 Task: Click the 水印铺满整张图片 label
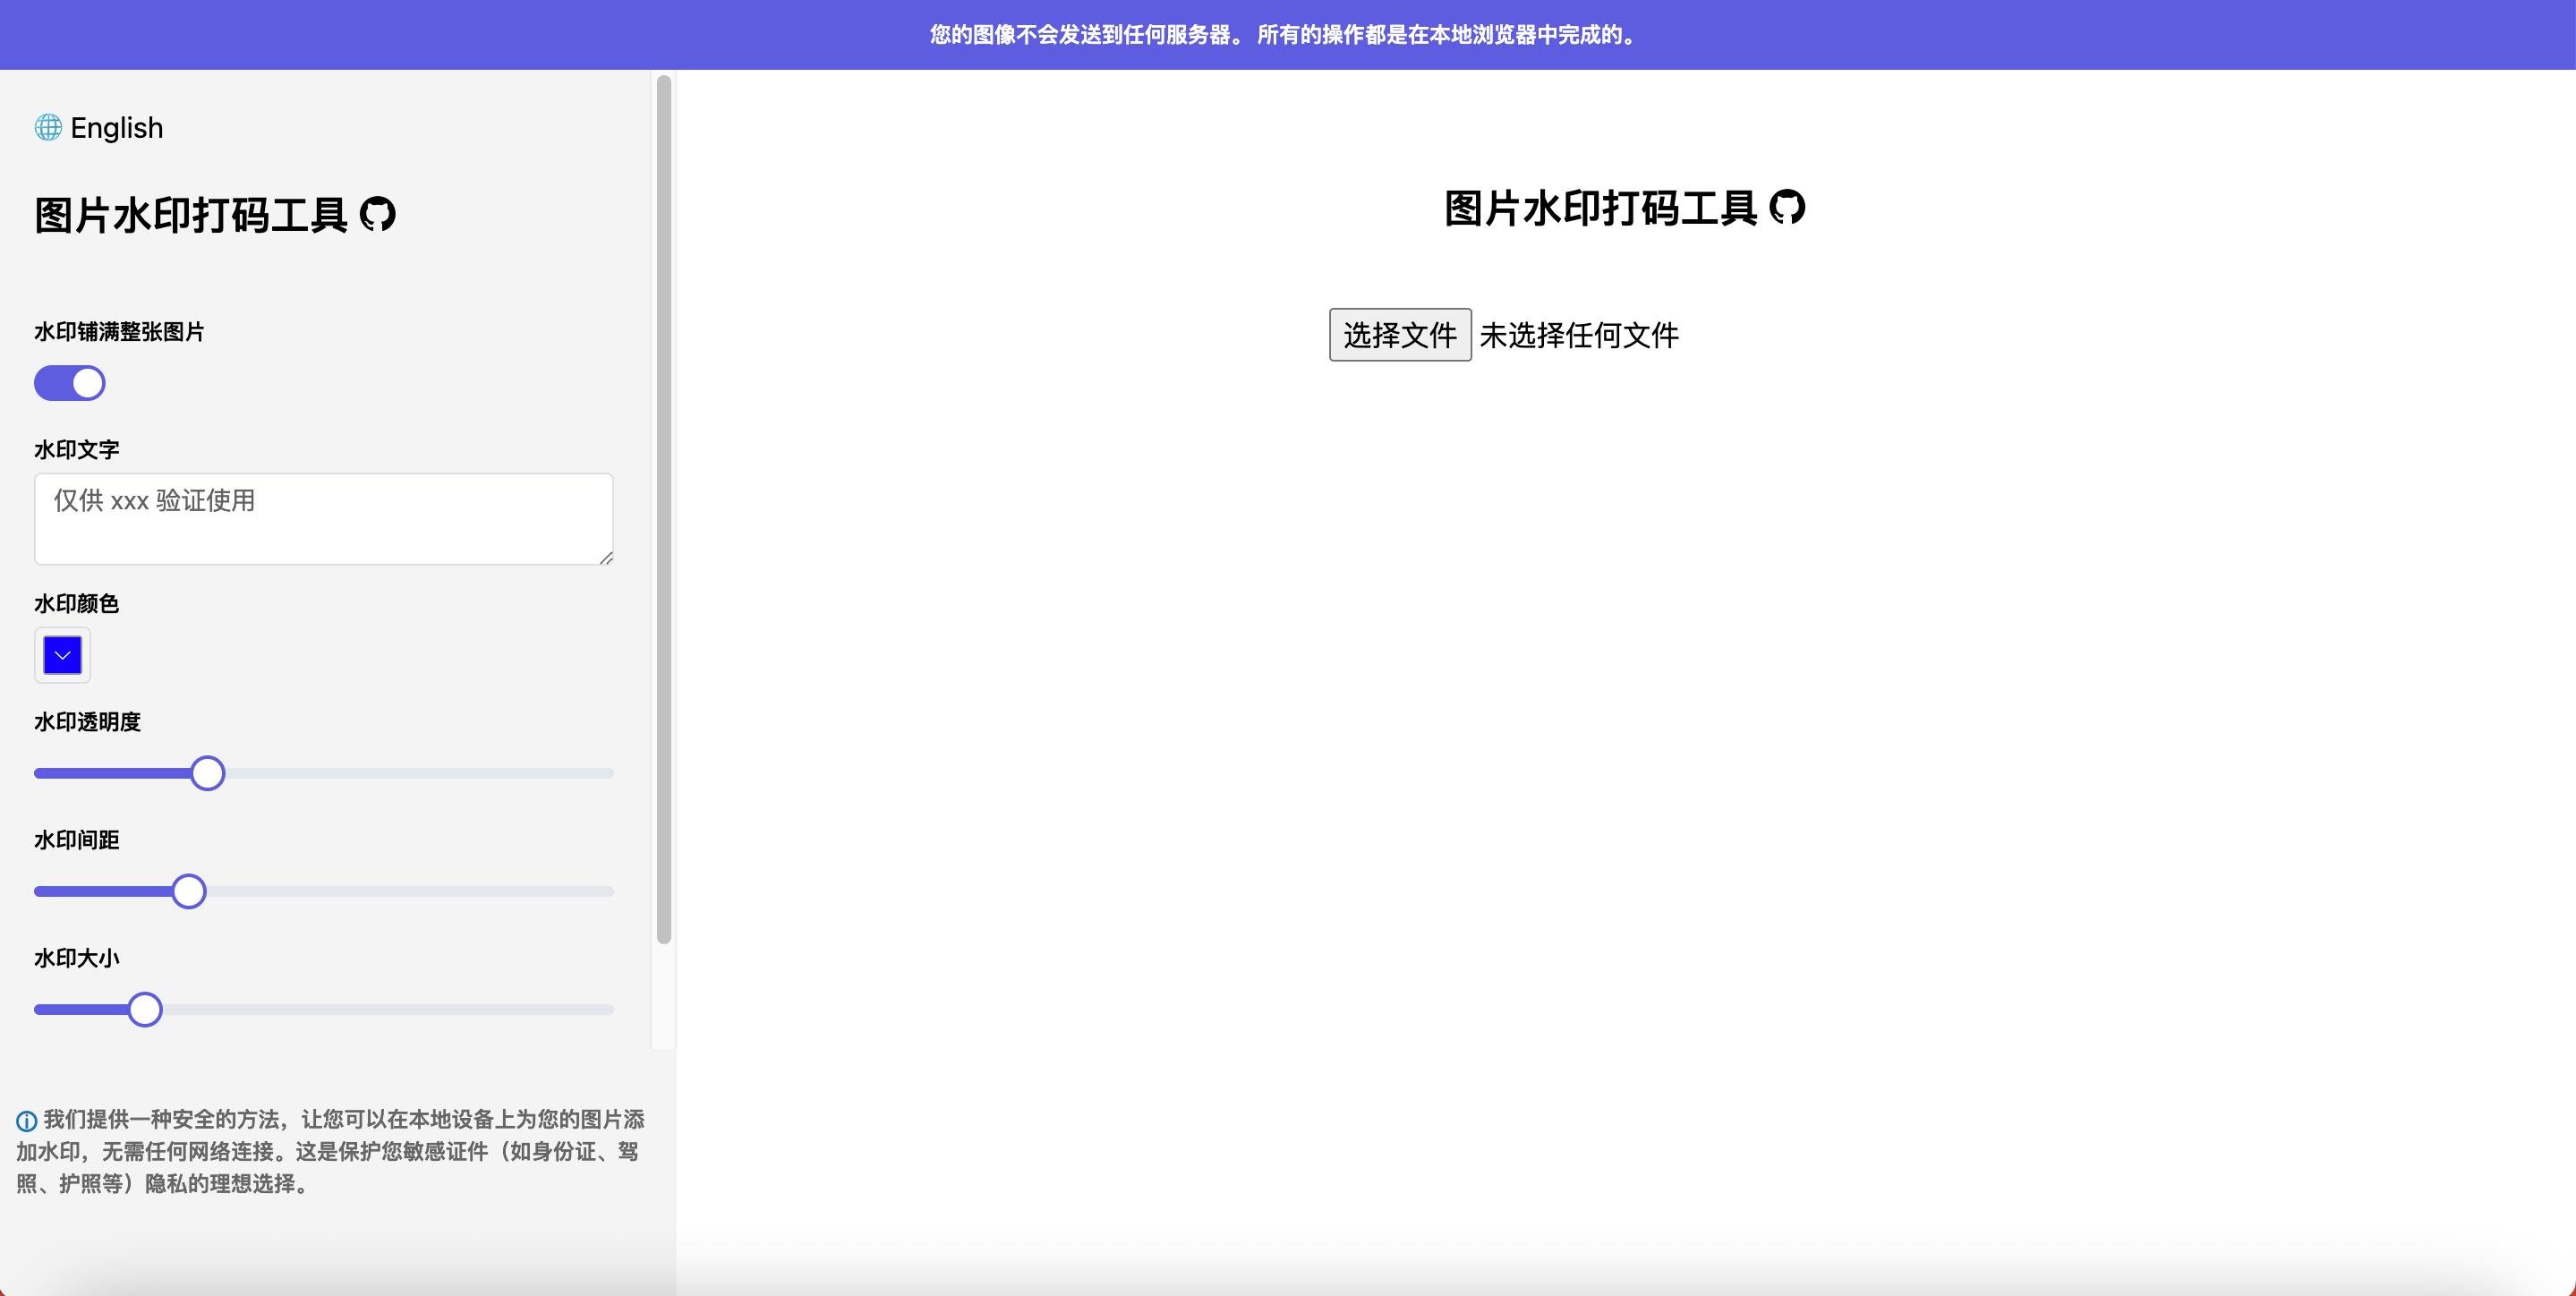[x=118, y=331]
